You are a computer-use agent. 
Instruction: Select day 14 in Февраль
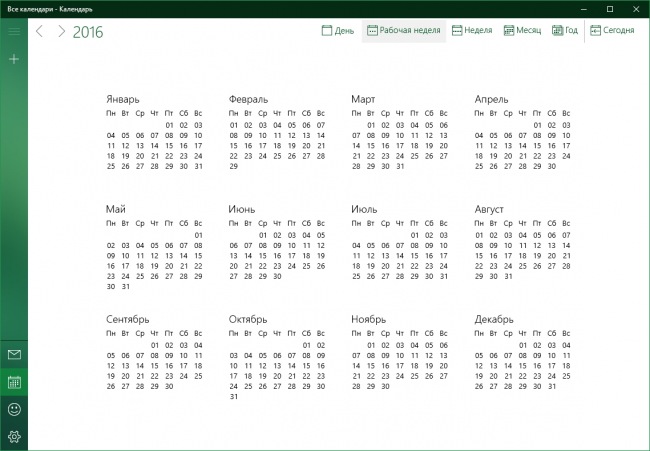321,136
